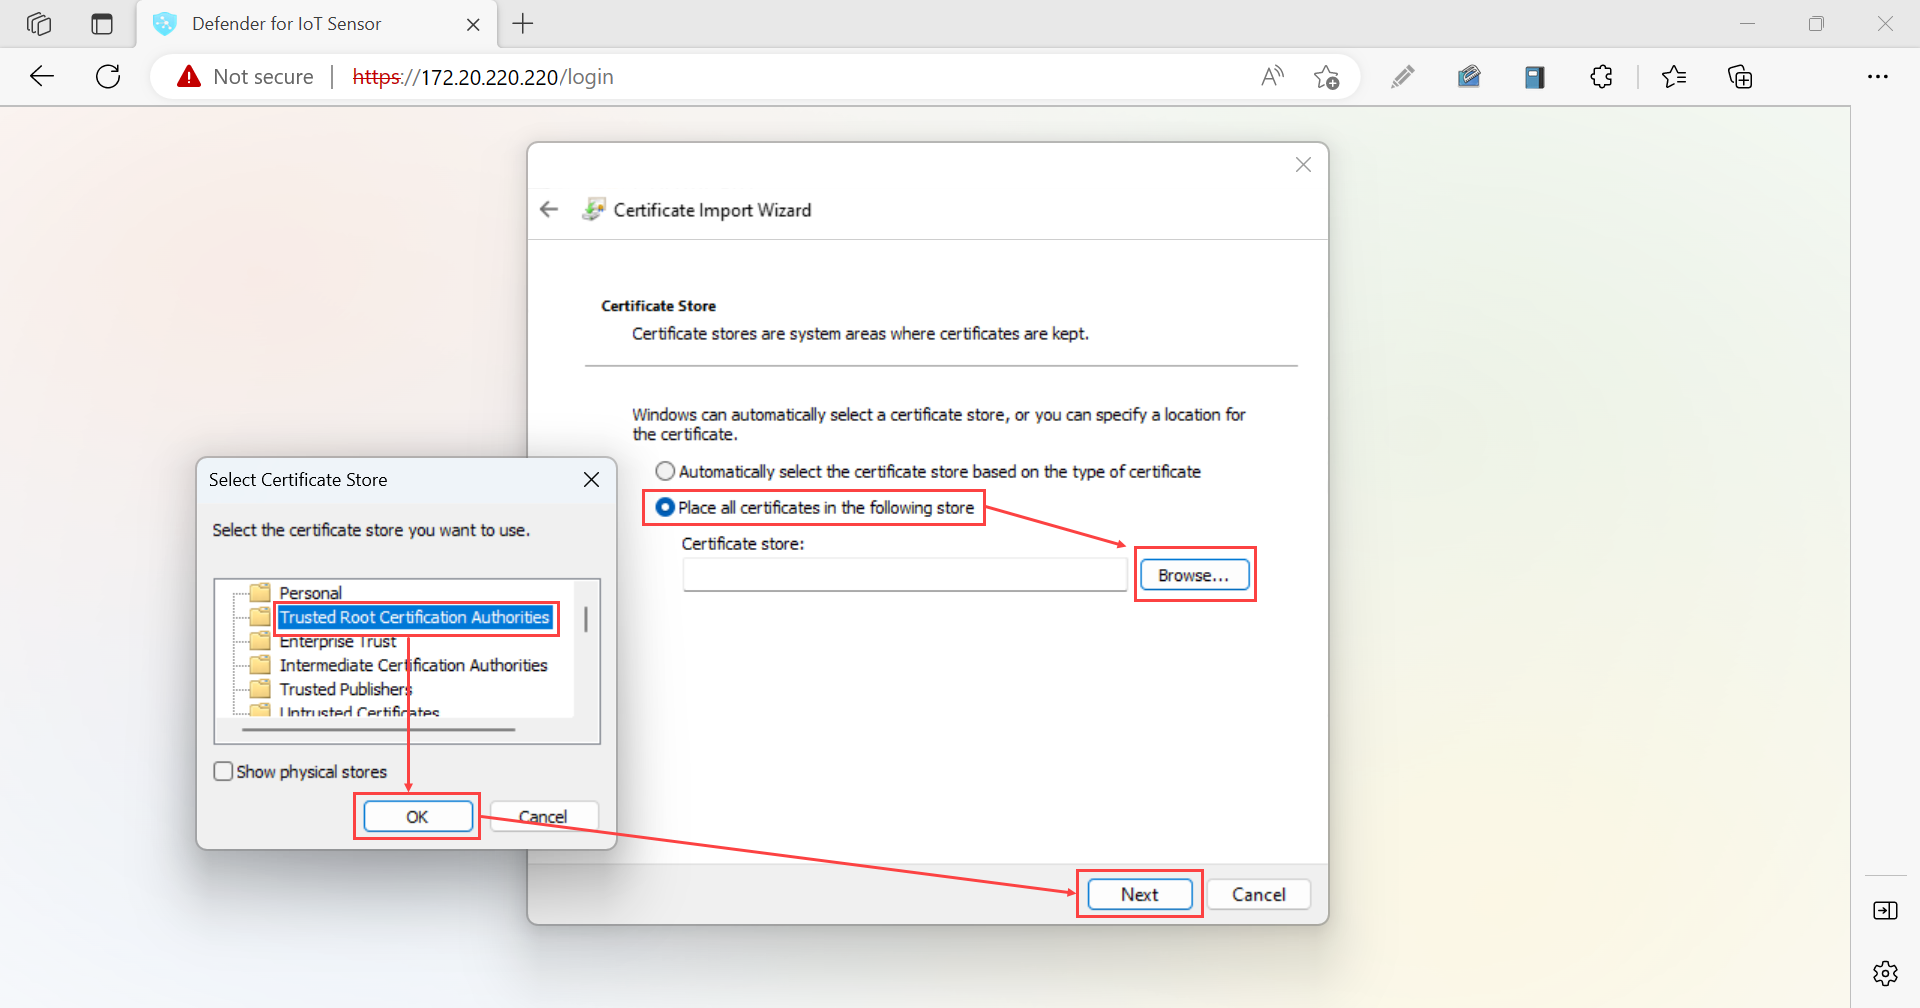
Task: Refresh the sensor login page
Action: click(107, 76)
